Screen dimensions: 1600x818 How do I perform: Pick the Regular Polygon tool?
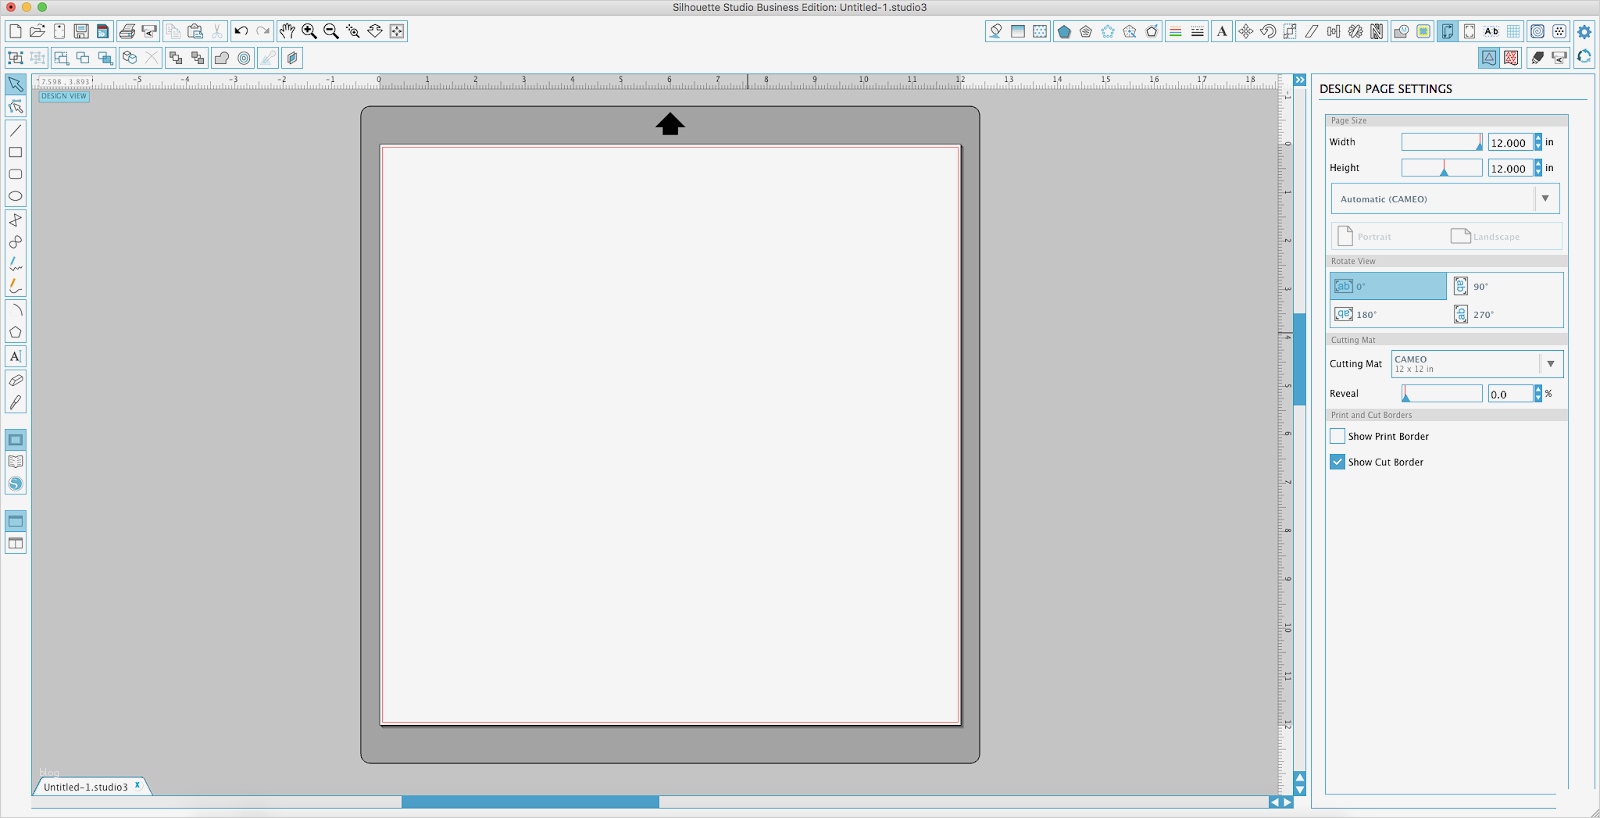click(15, 332)
